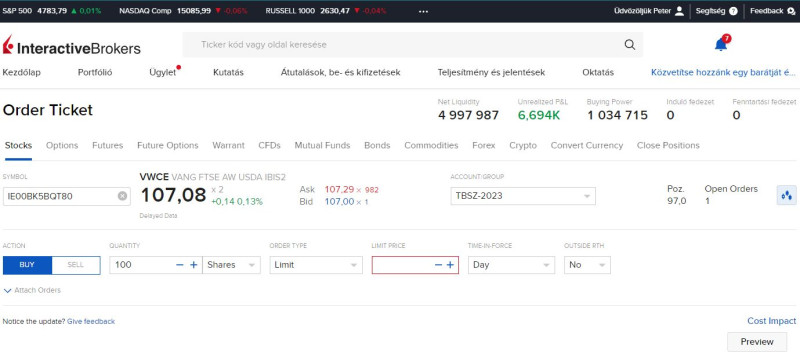Image resolution: width=800 pixels, height=361 pixels.
Task: Open the Ügylet menu
Action: click(x=163, y=72)
